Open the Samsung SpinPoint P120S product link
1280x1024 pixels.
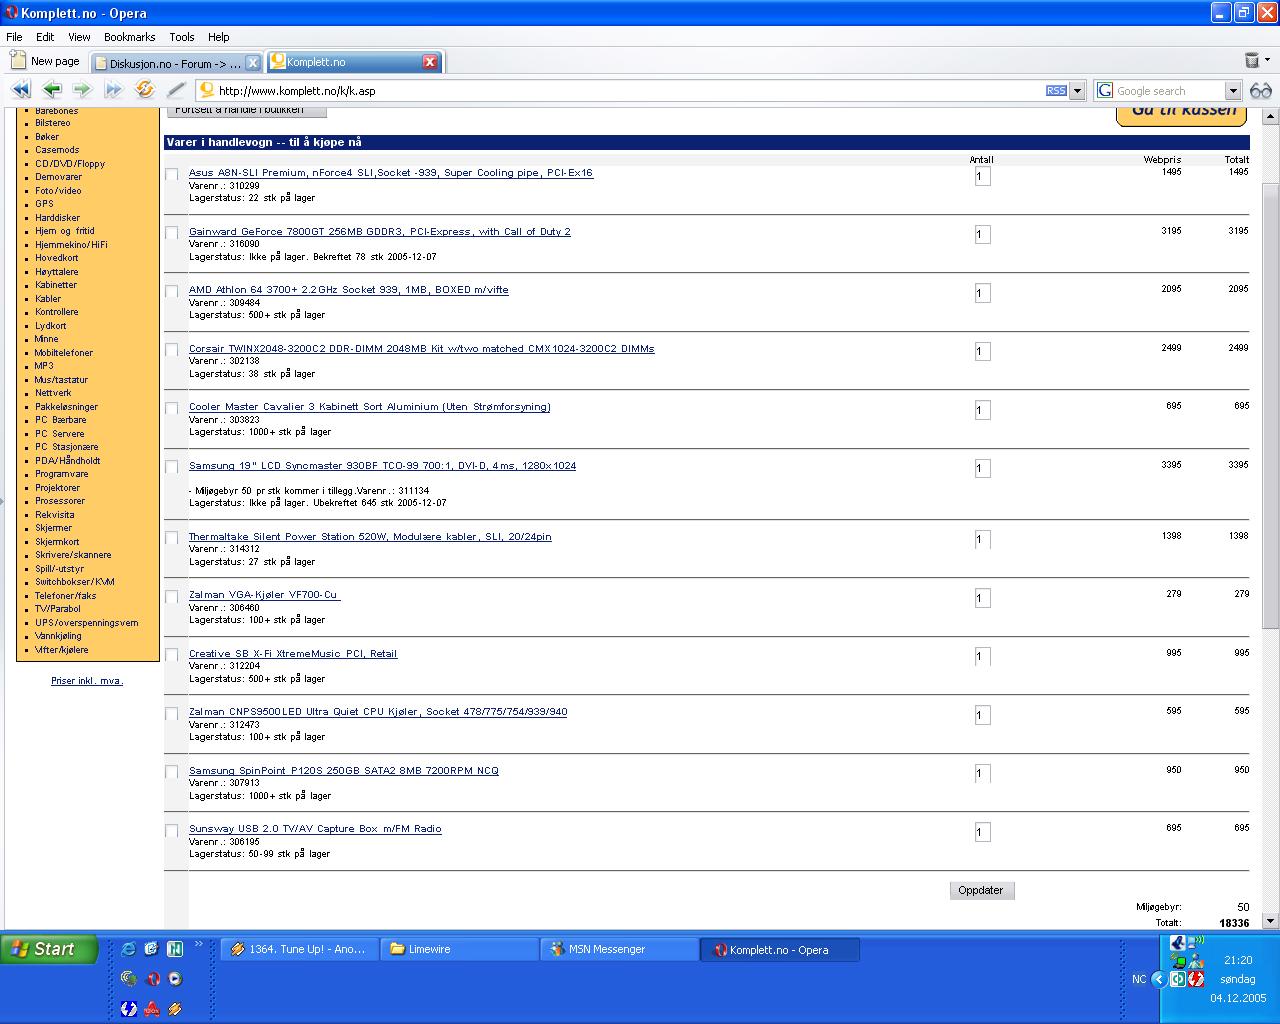coord(344,771)
